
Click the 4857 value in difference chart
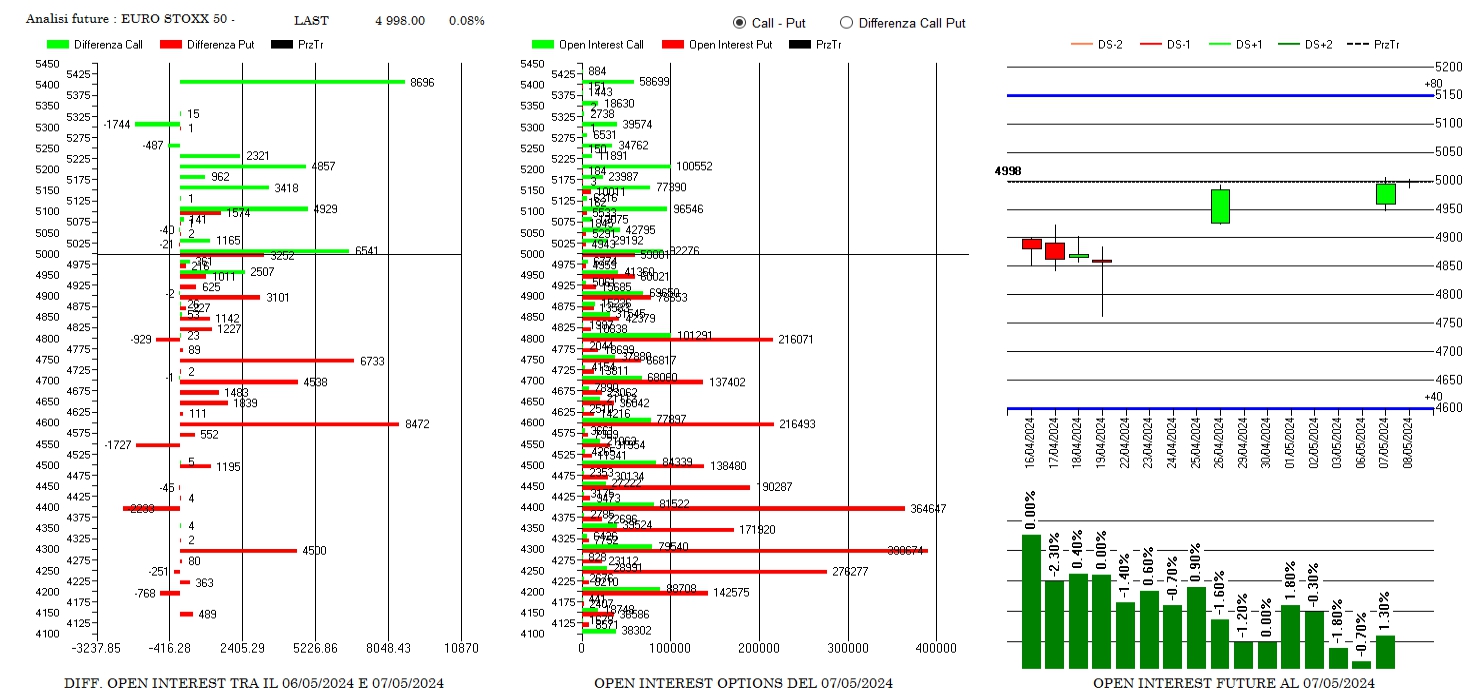tap(323, 166)
